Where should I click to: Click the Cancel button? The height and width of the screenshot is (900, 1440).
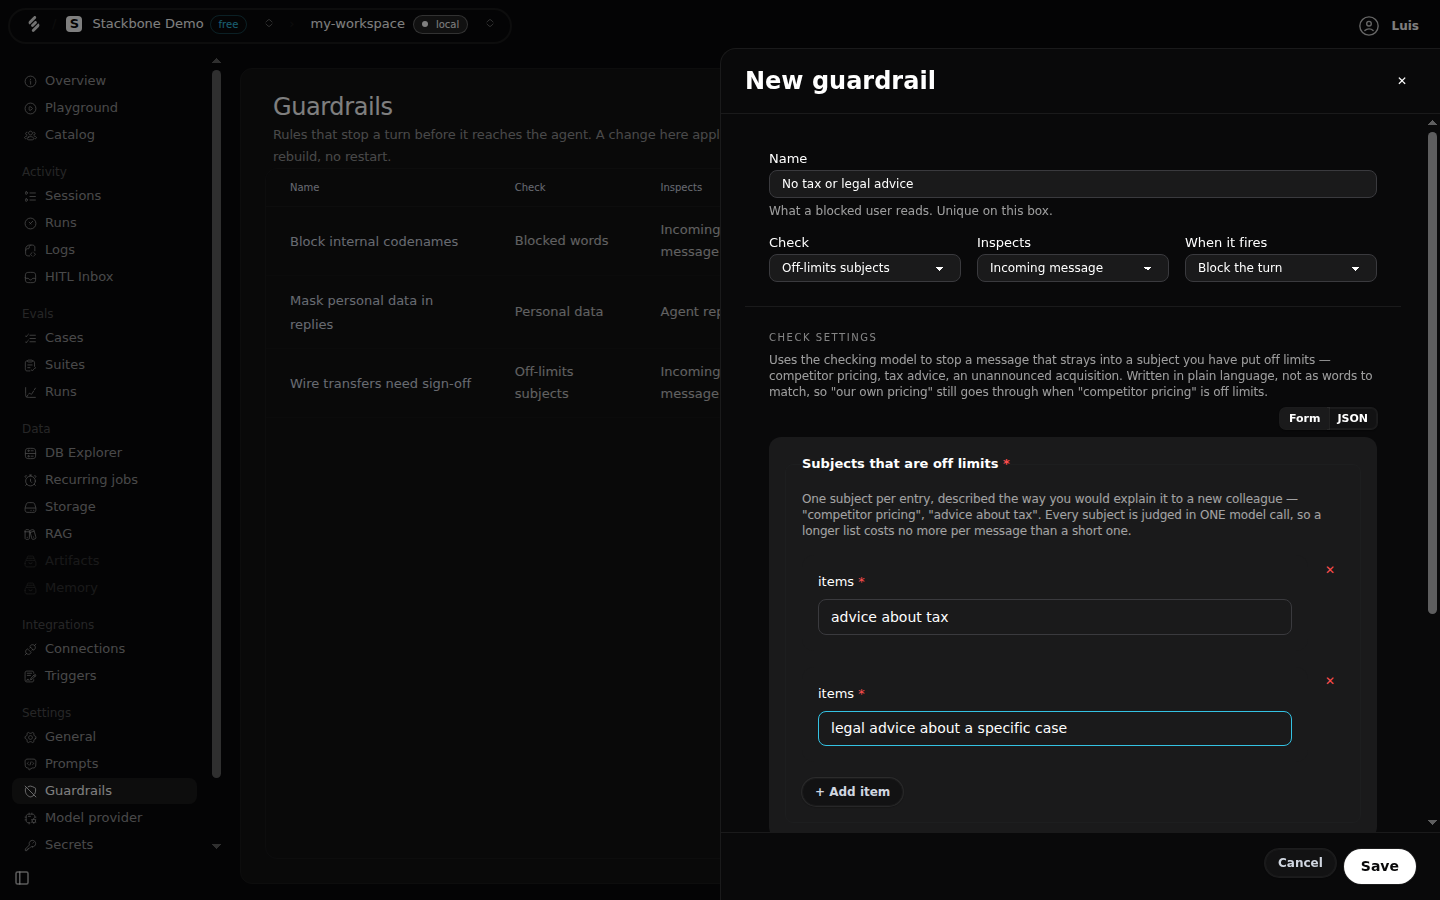[x=1300, y=863]
